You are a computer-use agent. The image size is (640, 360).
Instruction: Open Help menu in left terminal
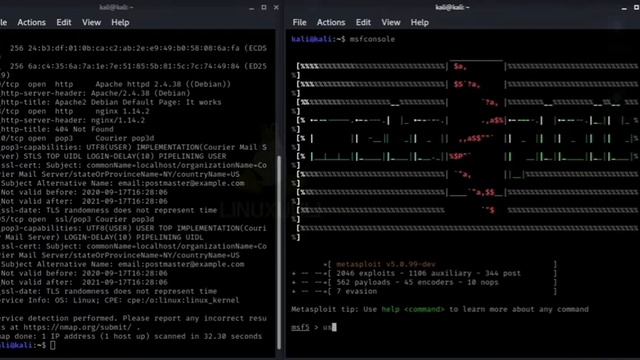click(120, 22)
